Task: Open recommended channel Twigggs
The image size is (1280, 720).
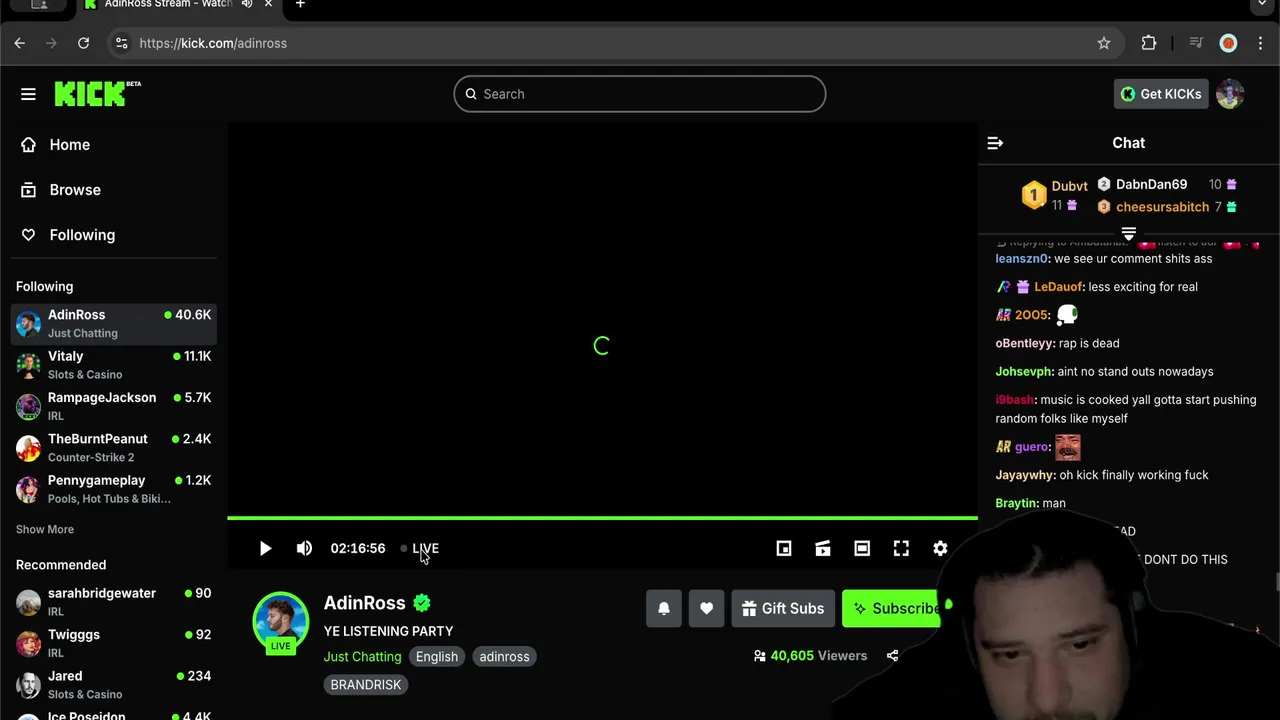Action: 113,643
